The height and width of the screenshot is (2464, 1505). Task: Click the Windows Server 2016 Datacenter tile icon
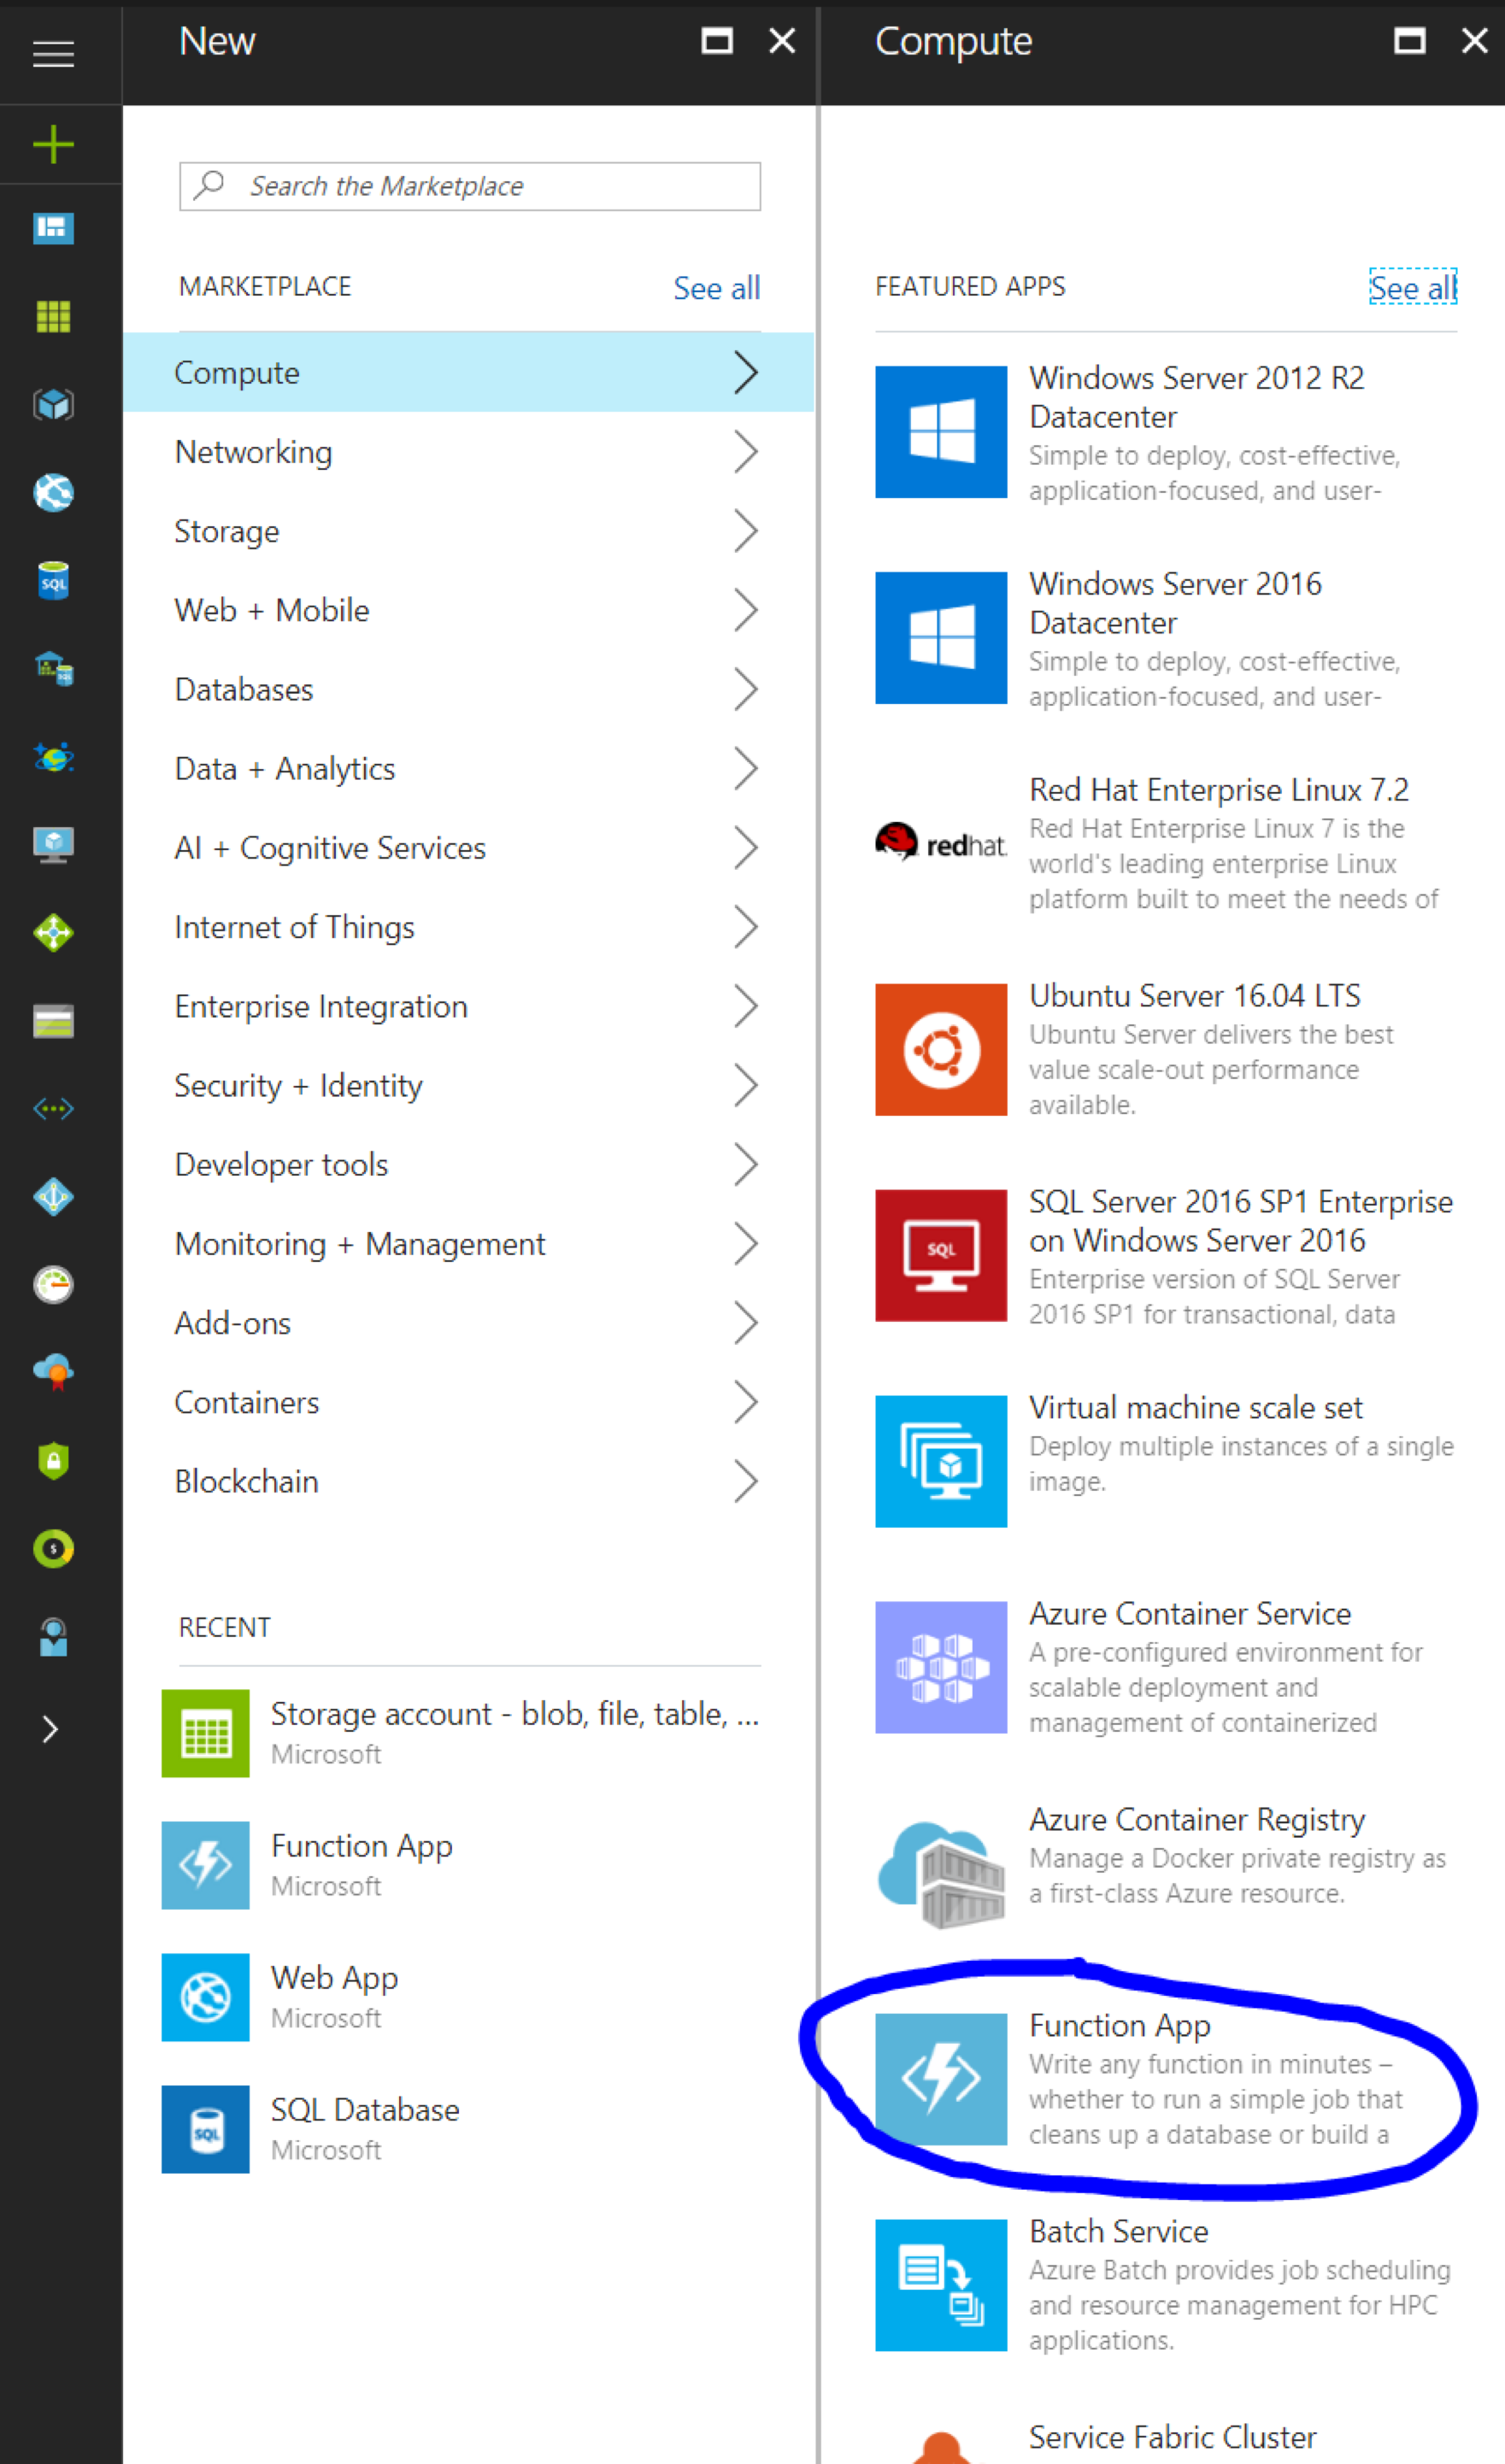[941, 638]
